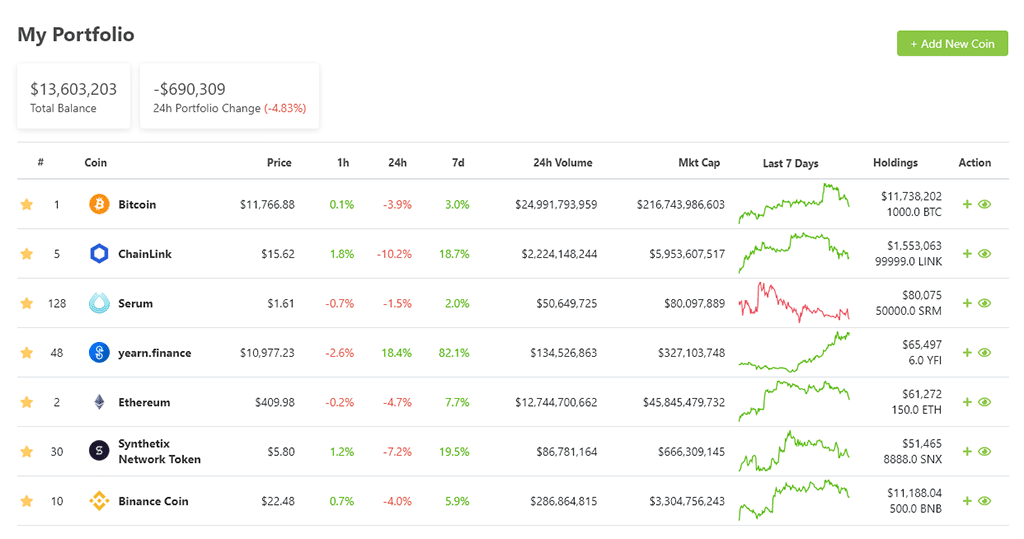Open the ChainLink coin page link

pyautogui.click(x=145, y=253)
